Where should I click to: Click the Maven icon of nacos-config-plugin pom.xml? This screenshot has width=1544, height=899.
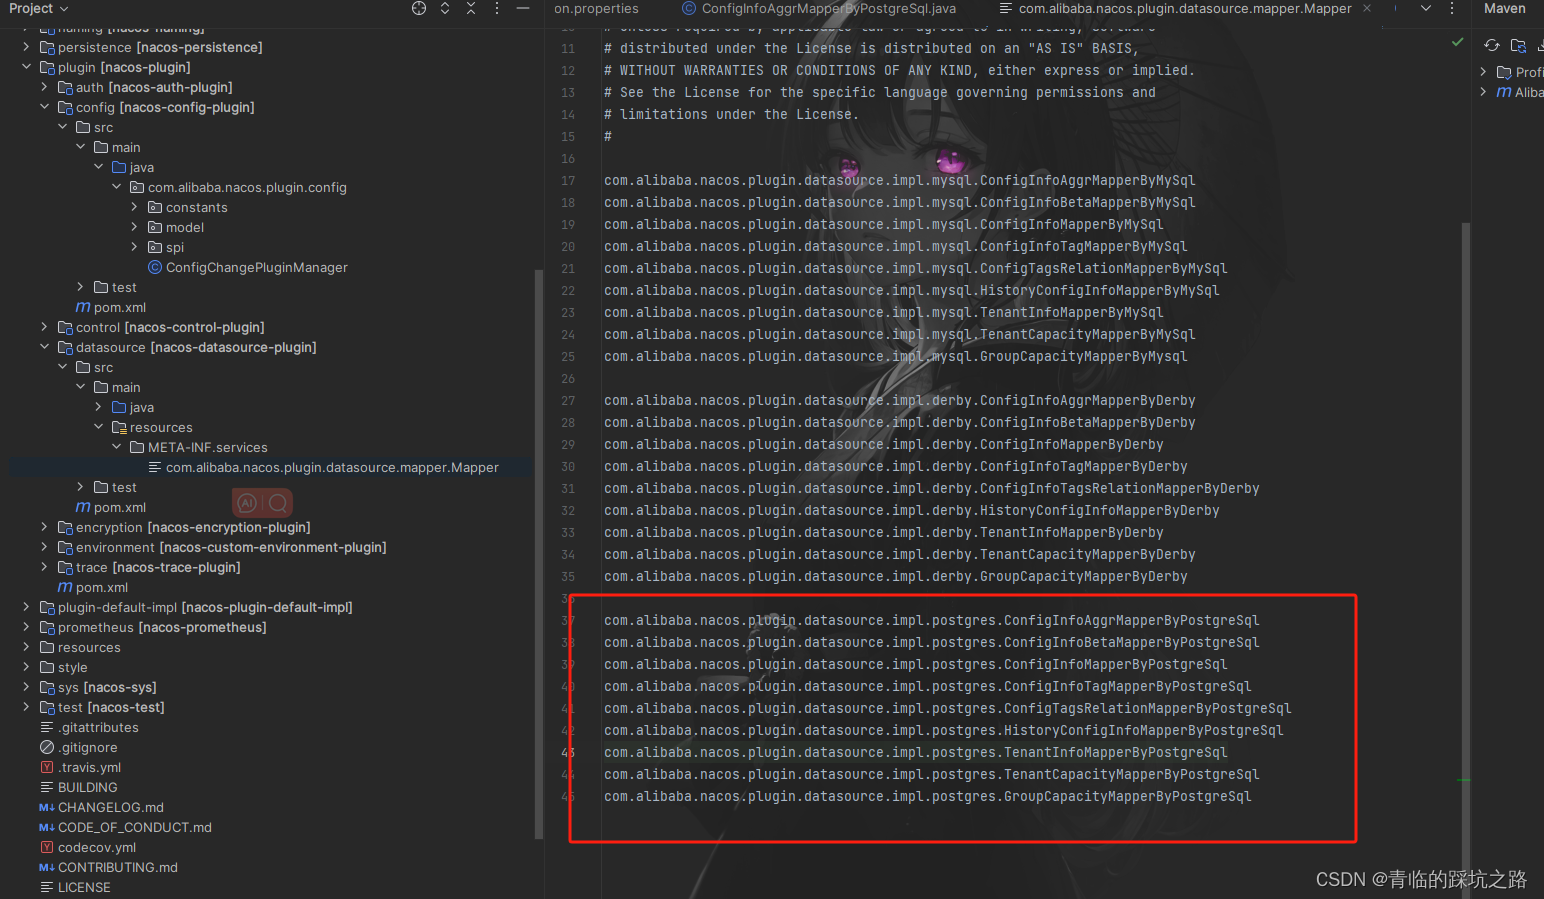[x=83, y=307]
